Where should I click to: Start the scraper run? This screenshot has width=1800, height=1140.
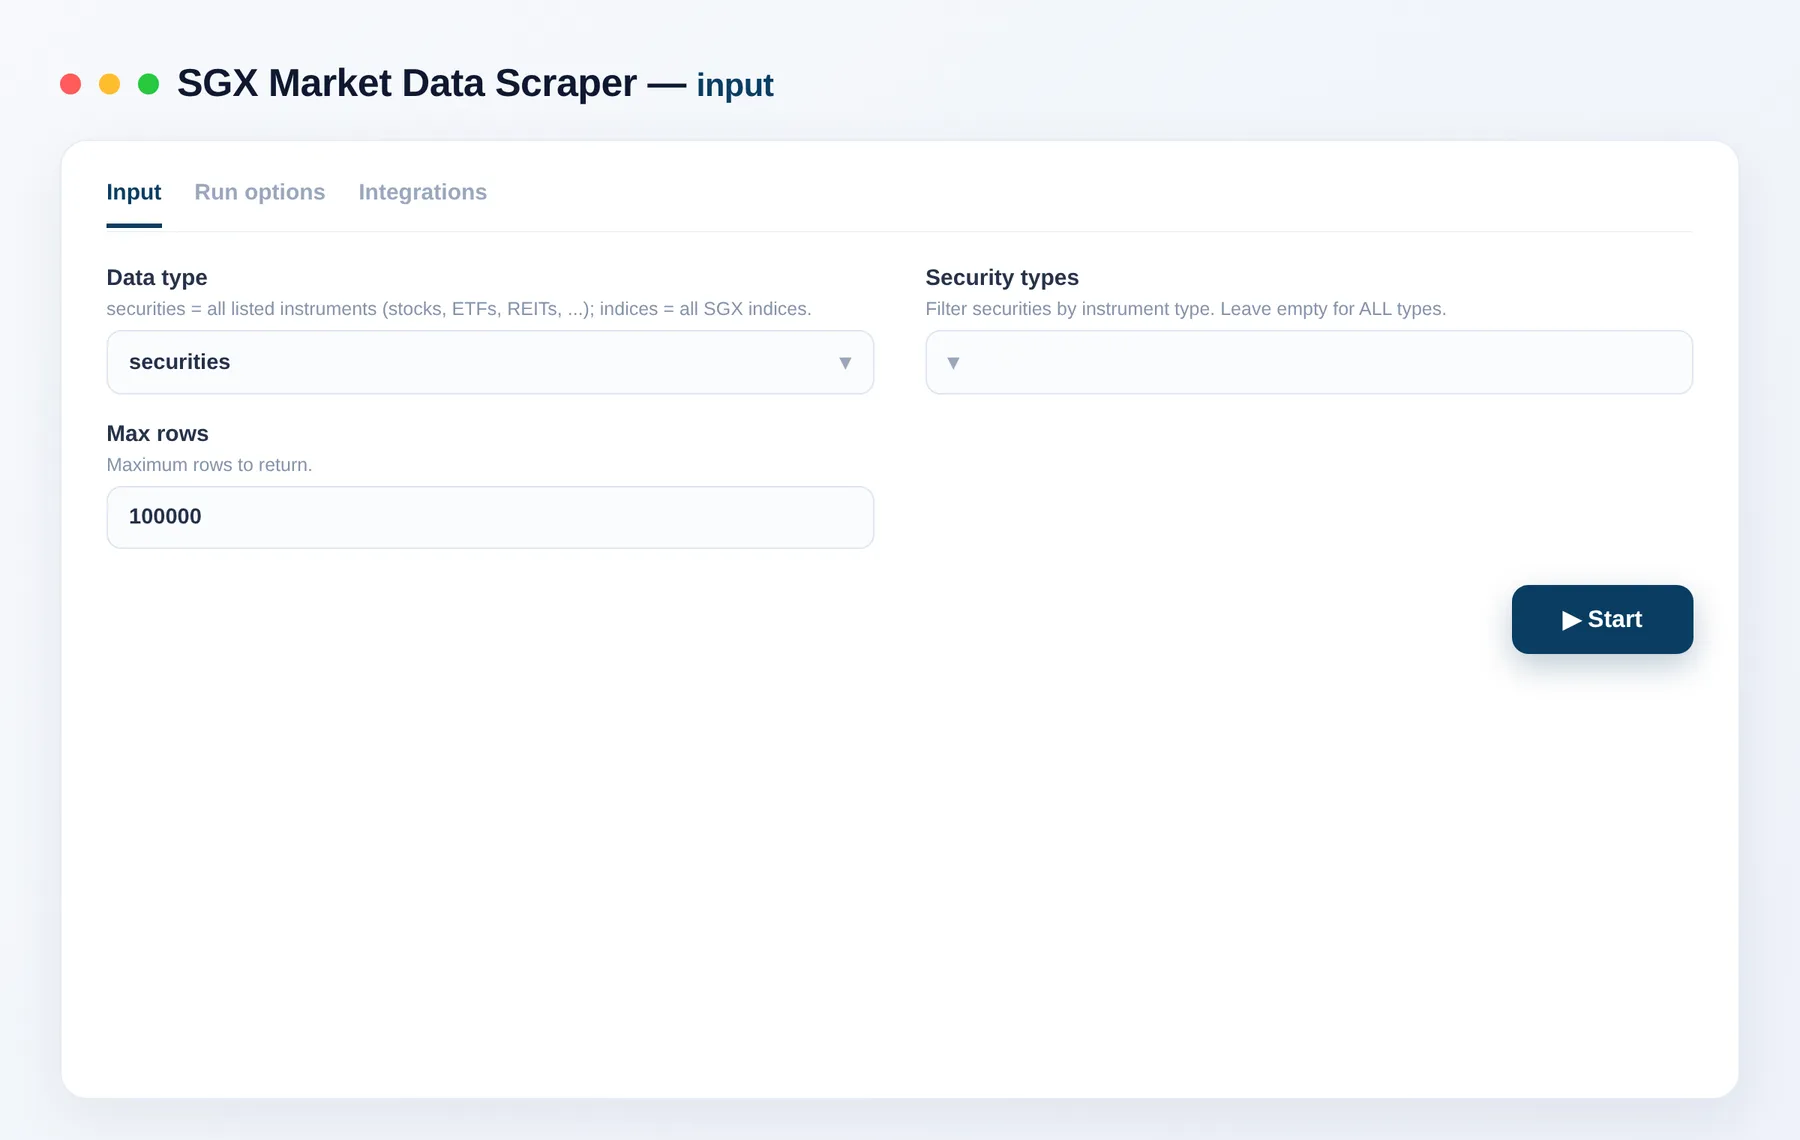pos(1602,619)
